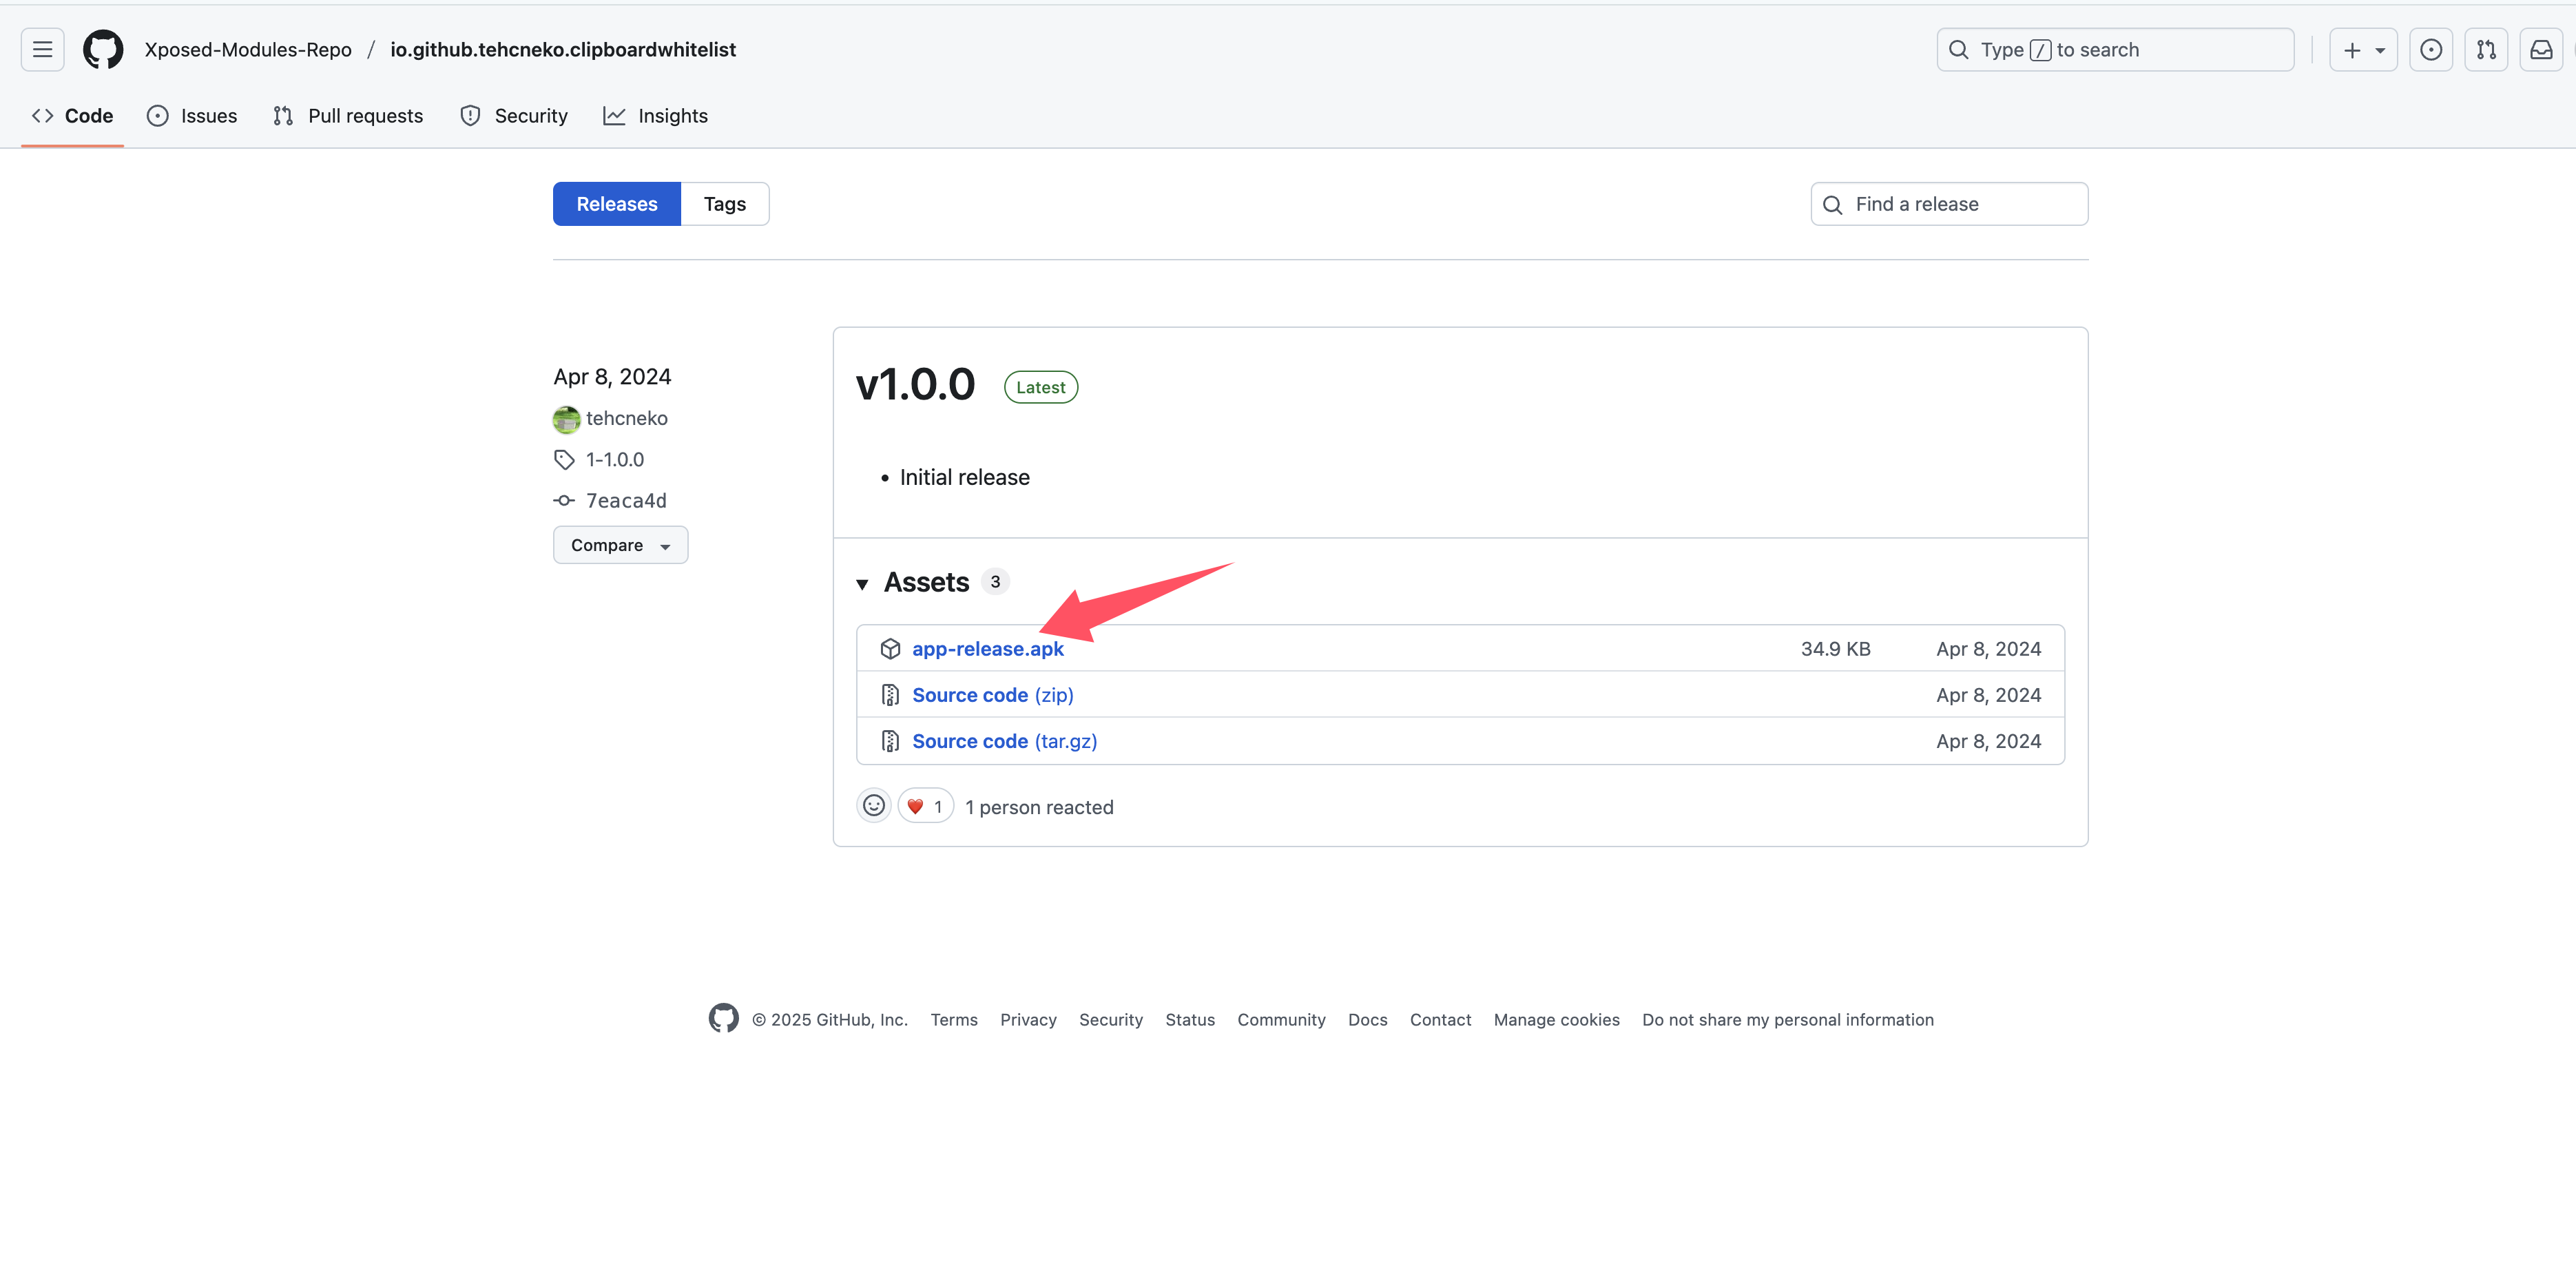Open the create new dropdown in the header

pos(2362,49)
